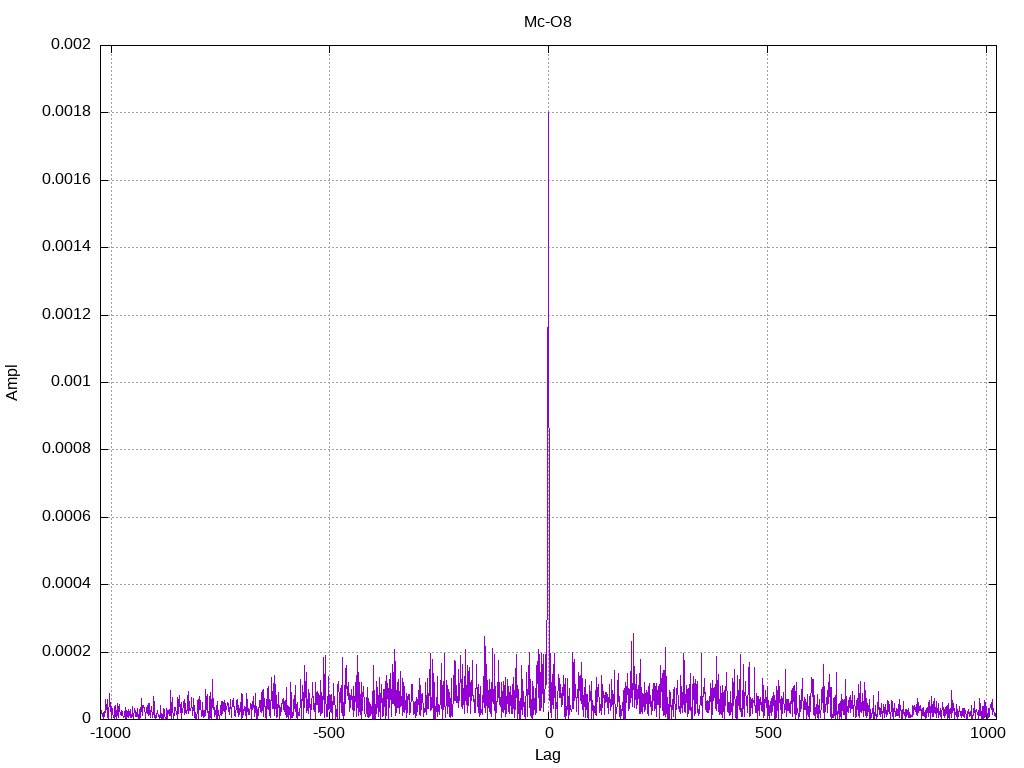The height and width of the screenshot is (768, 1024).
Task: Pick the 0.0008 y-axis tick label
Action: (x=66, y=449)
